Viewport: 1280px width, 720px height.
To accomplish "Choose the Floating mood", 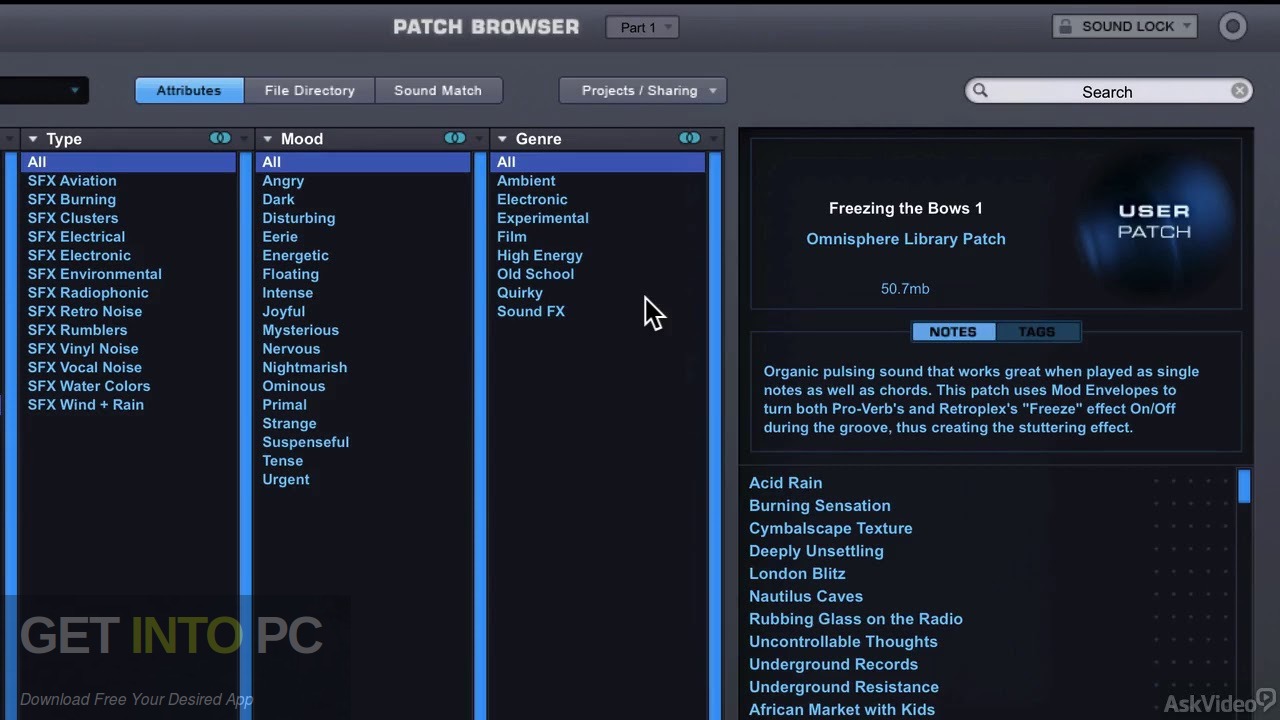I will click(x=291, y=274).
